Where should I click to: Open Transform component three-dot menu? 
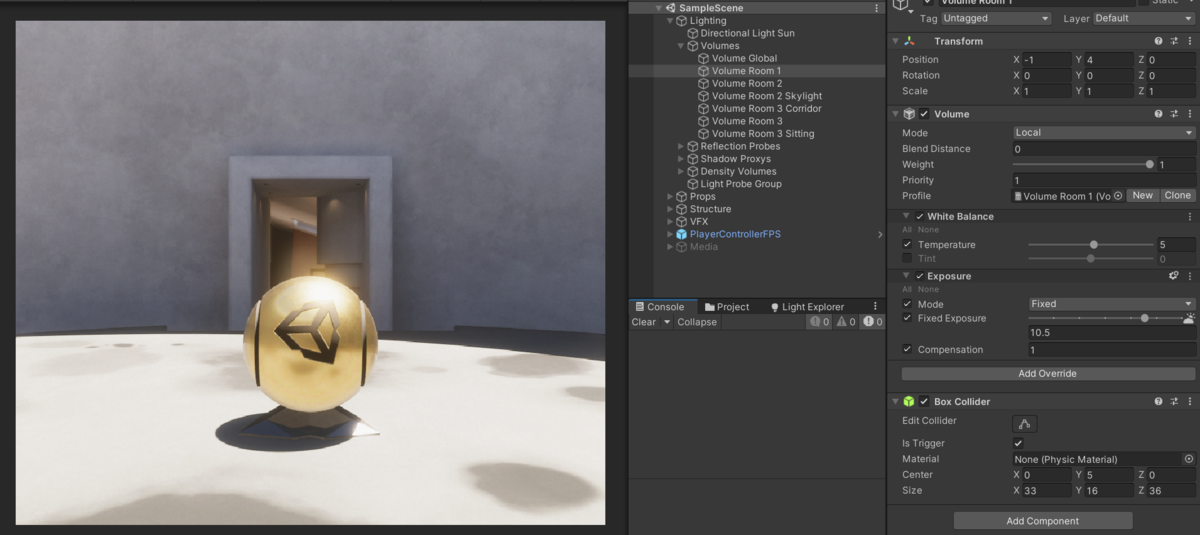[x=1190, y=41]
